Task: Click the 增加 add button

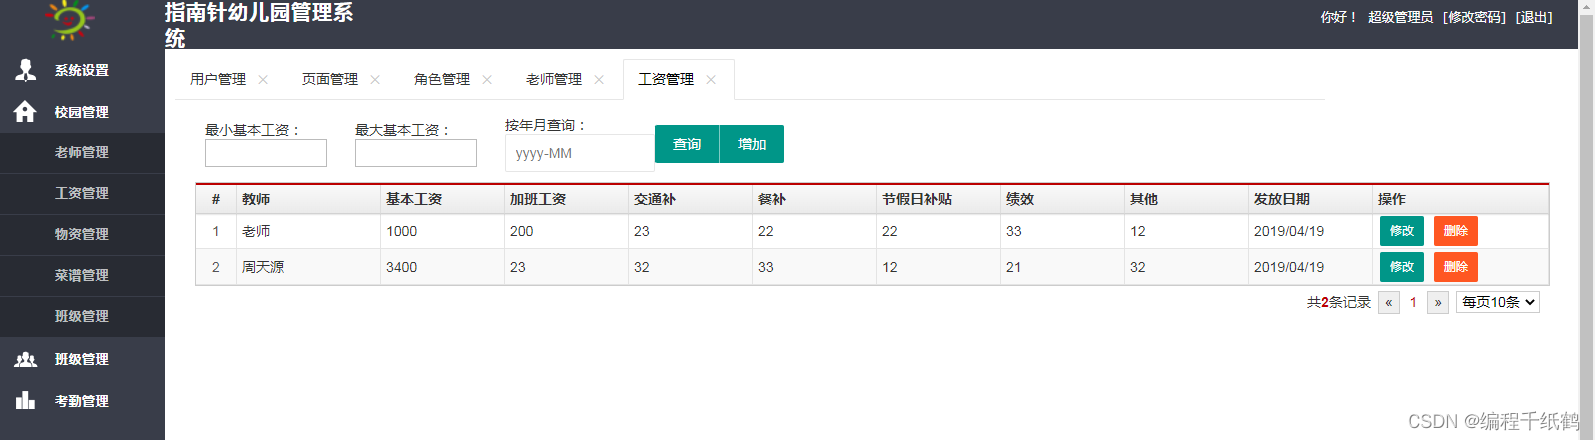Action: pyautogui.click(x=752, y=144)
